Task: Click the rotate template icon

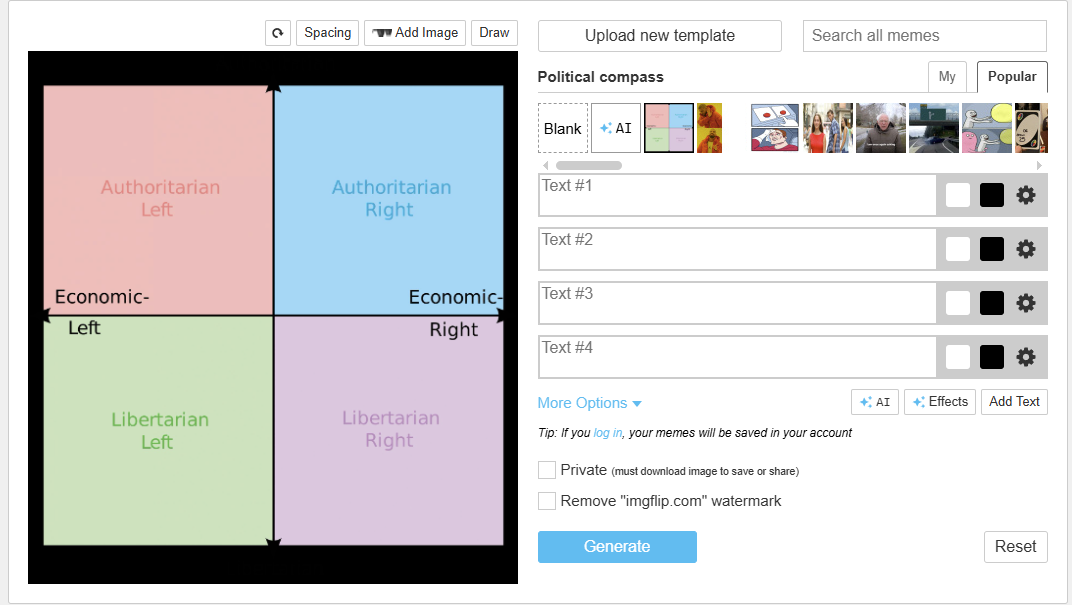Action: (x=277, y=32)
